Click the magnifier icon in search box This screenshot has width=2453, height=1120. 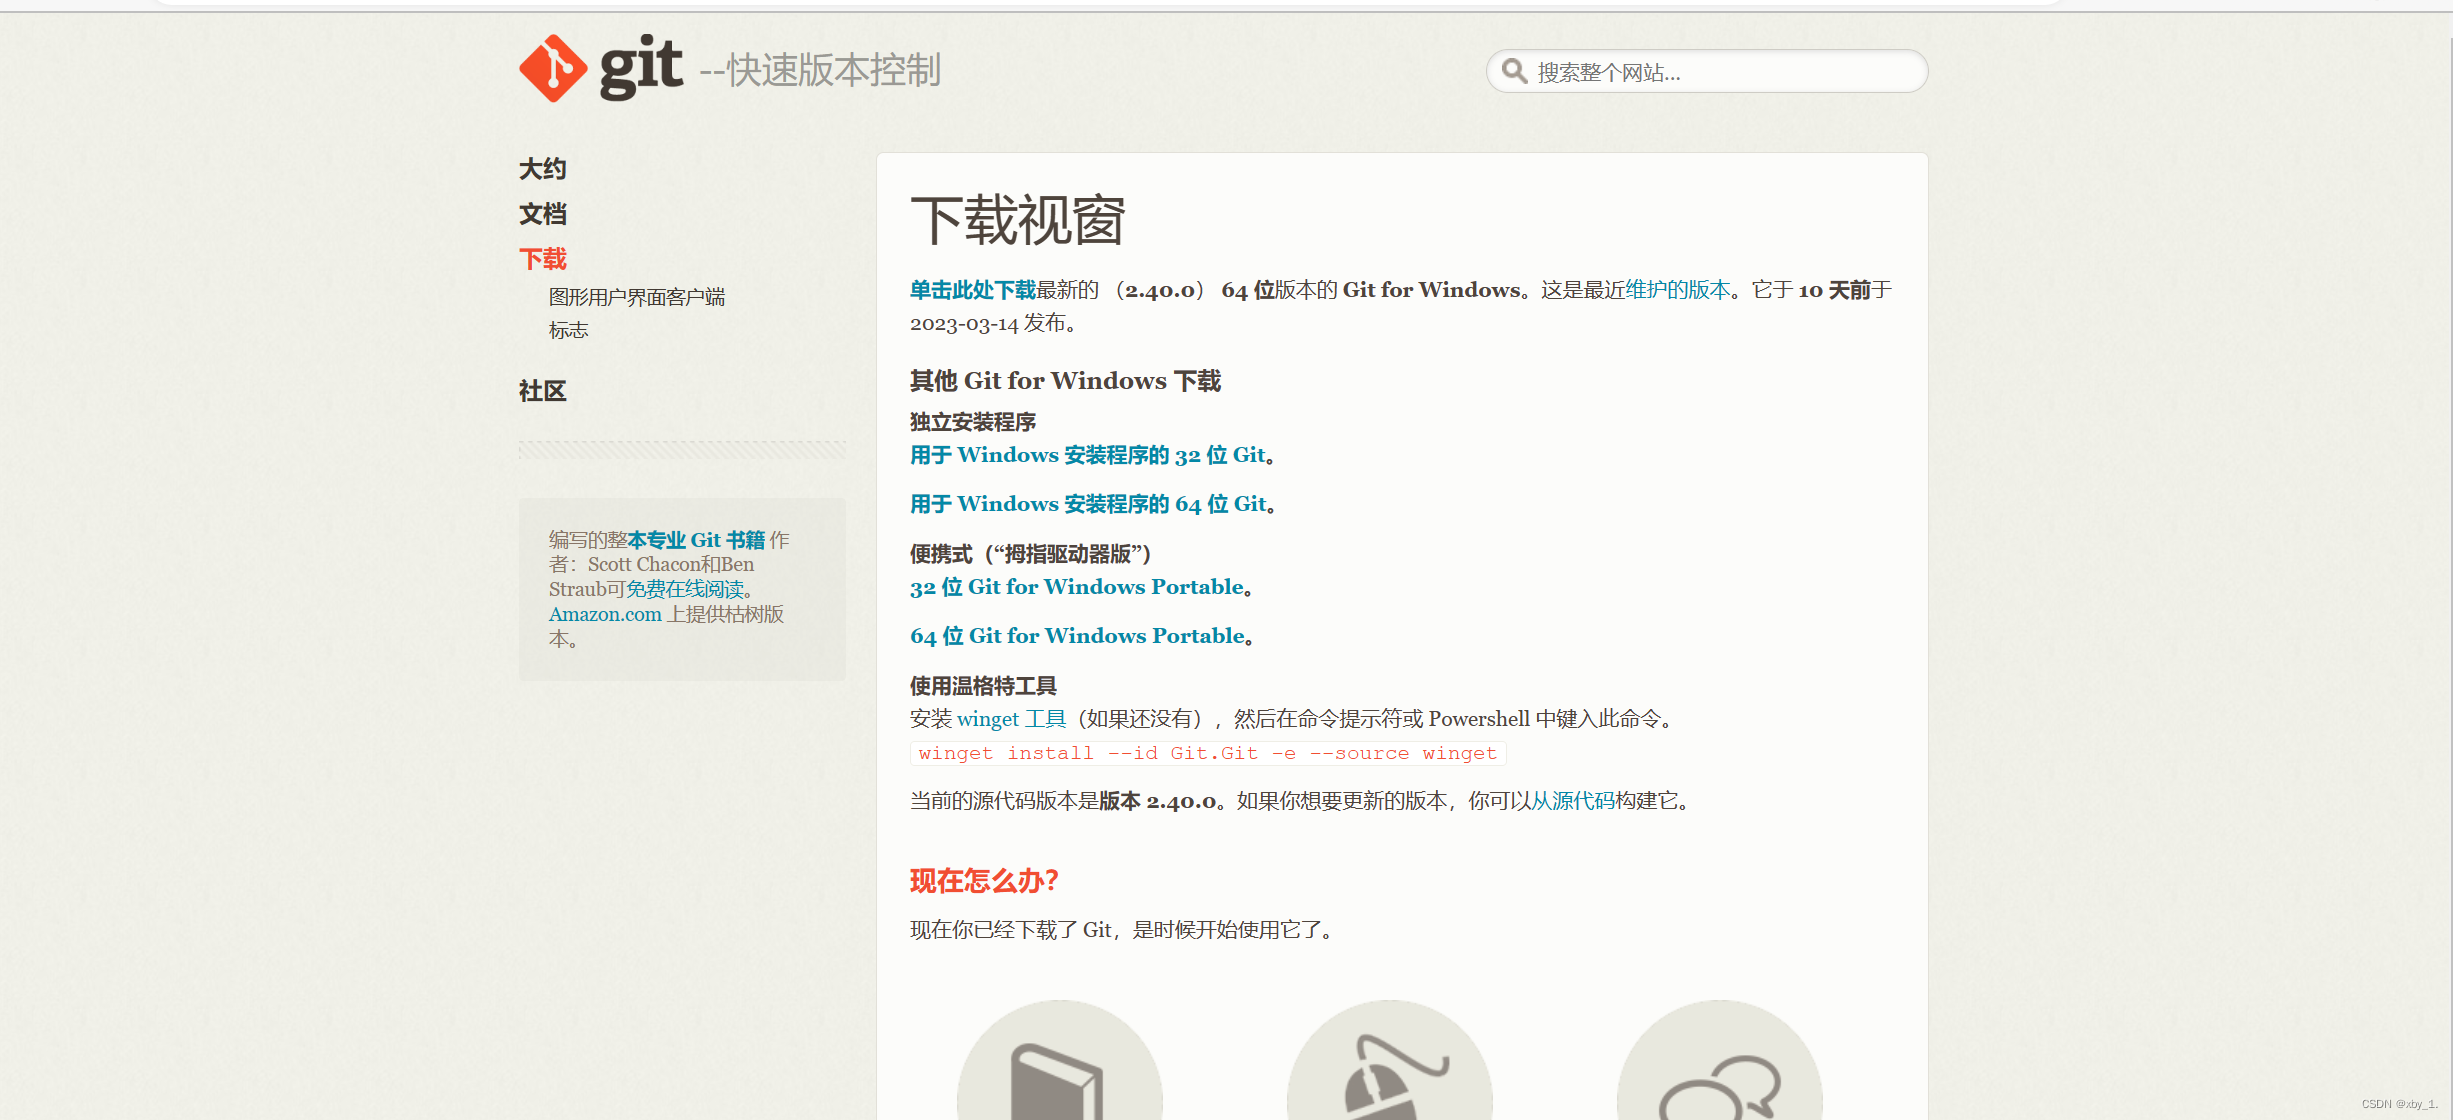pyautogui.click(x=1514, y=71)
